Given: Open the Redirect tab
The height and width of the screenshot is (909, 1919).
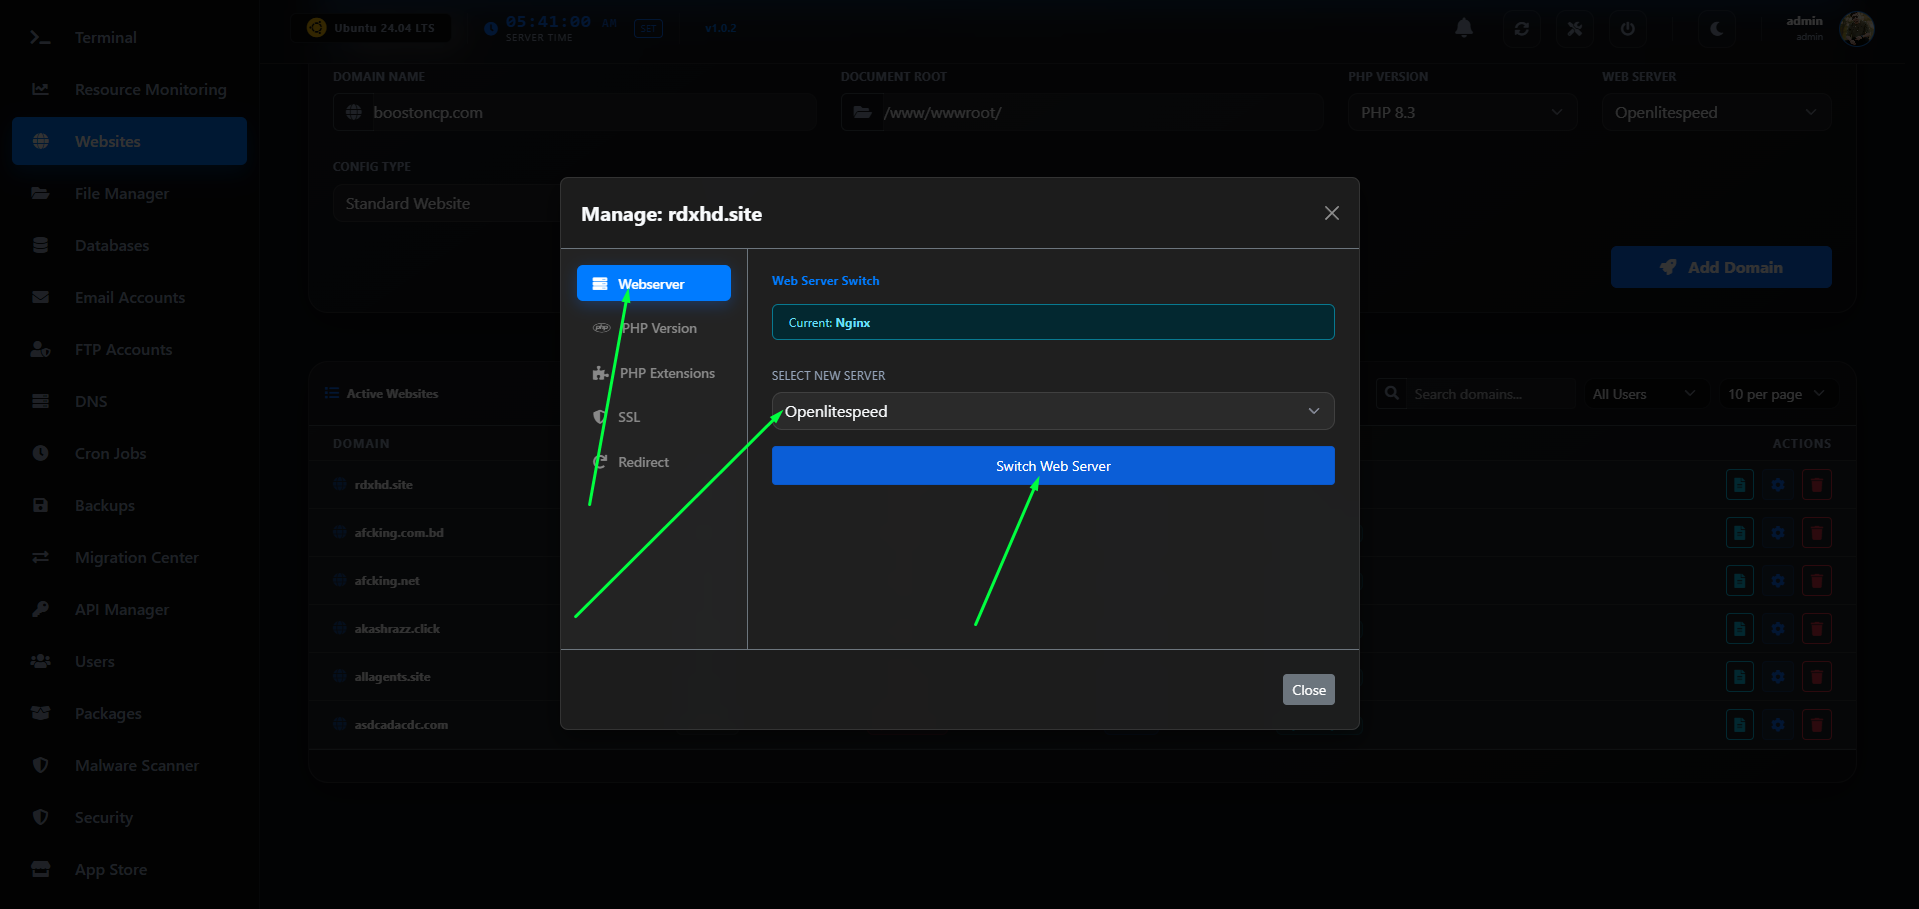Looking at the screenshot, I should pos(642,462).
